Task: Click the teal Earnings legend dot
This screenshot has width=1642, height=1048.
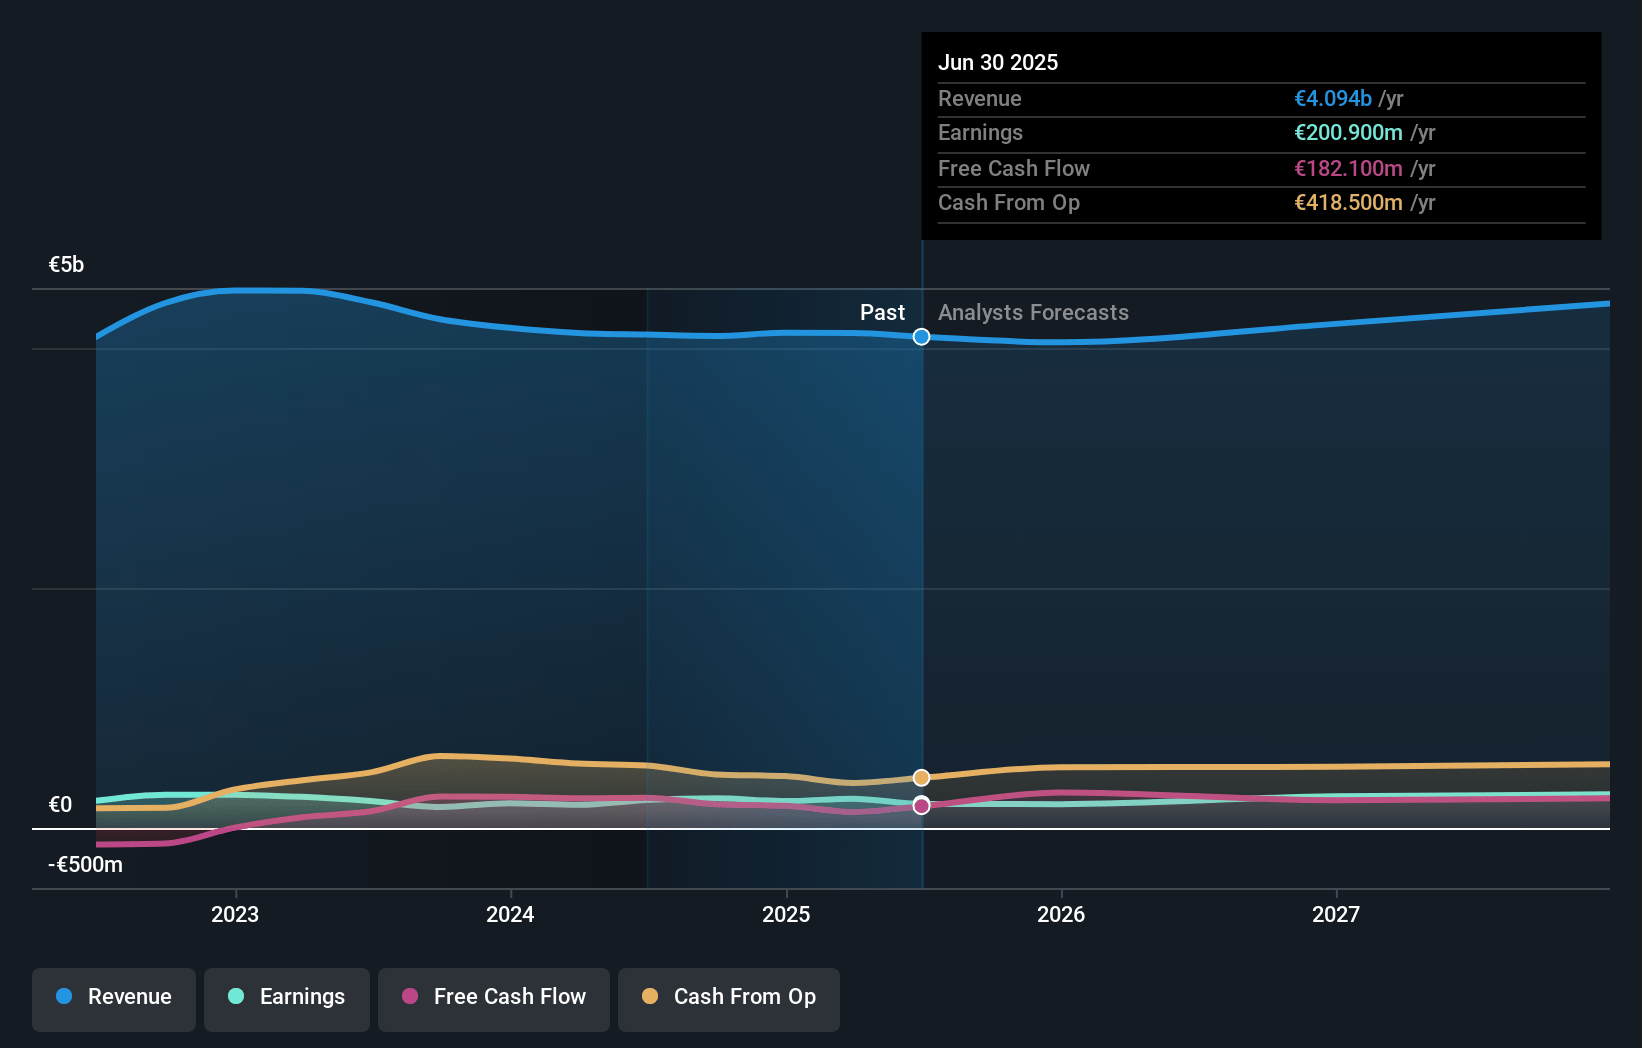Action: pyautogui.click(x=236, y=996)
